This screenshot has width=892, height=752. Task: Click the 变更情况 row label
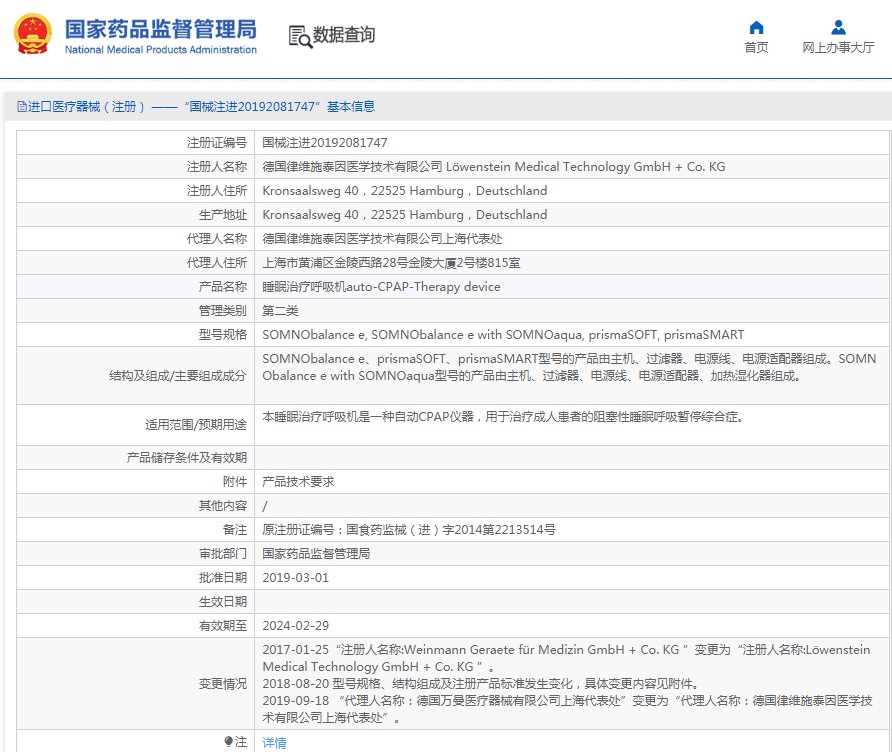[x=223, y=683]
